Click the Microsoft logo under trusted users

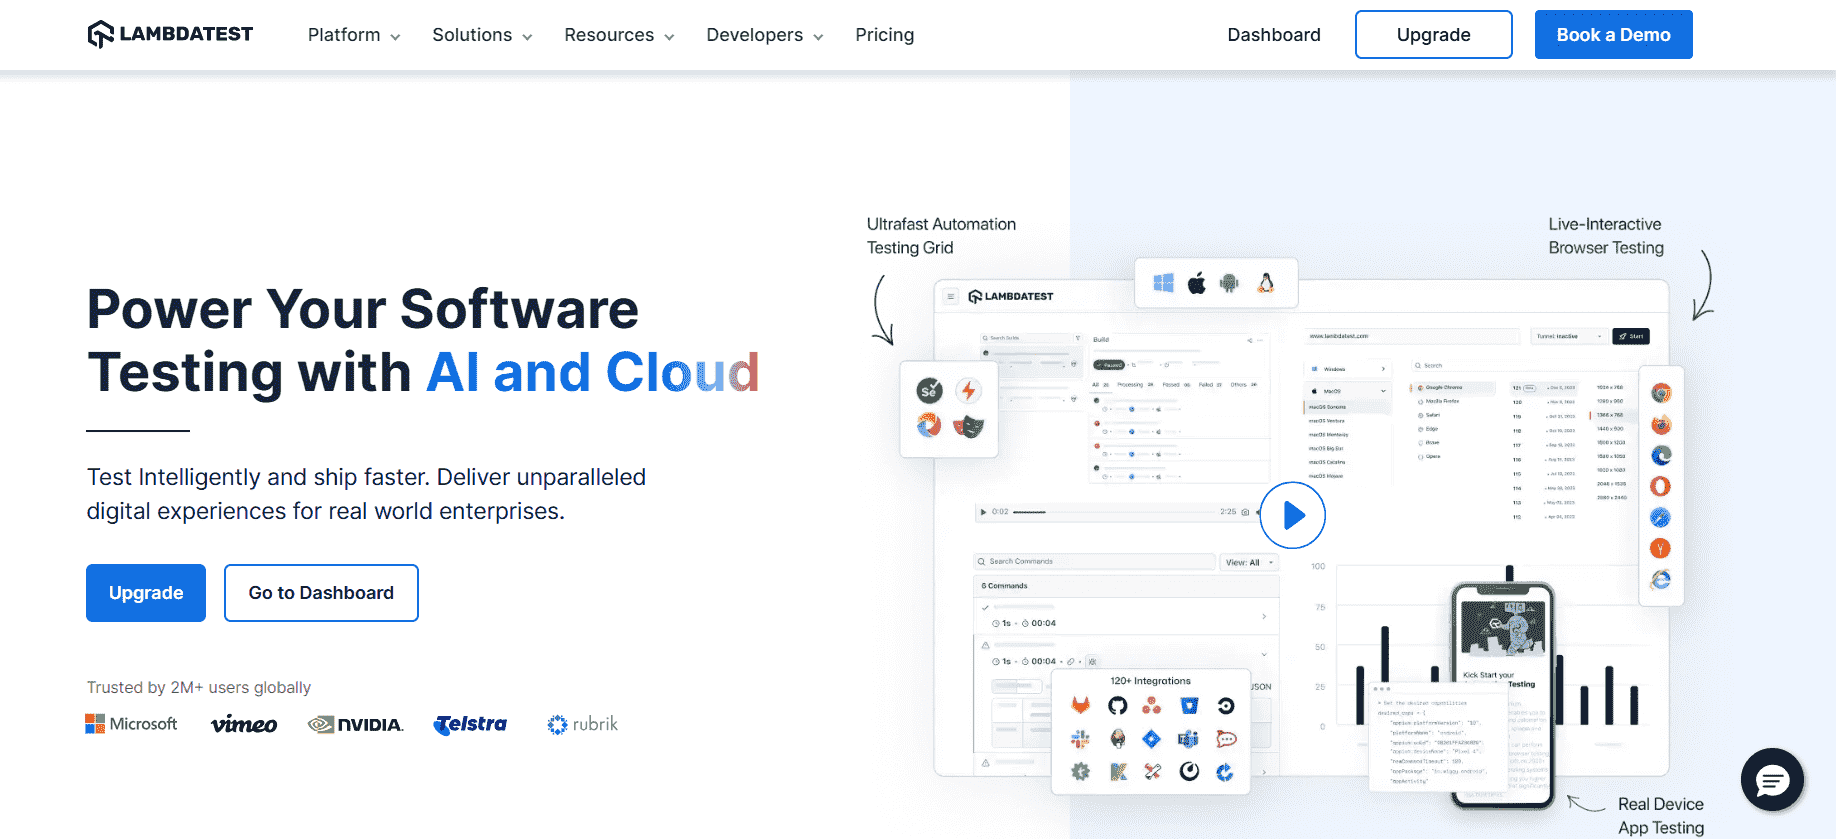[131, 724]
